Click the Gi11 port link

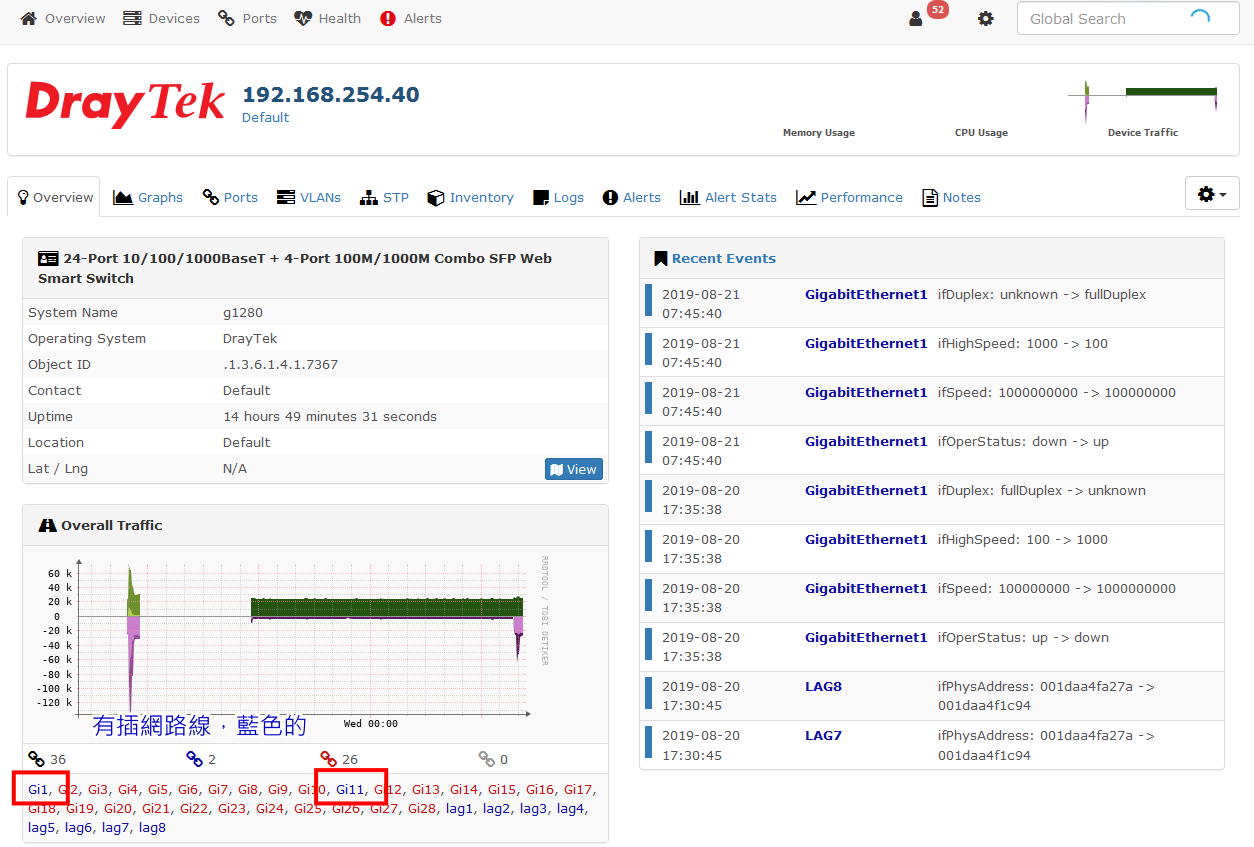(350, 790)
